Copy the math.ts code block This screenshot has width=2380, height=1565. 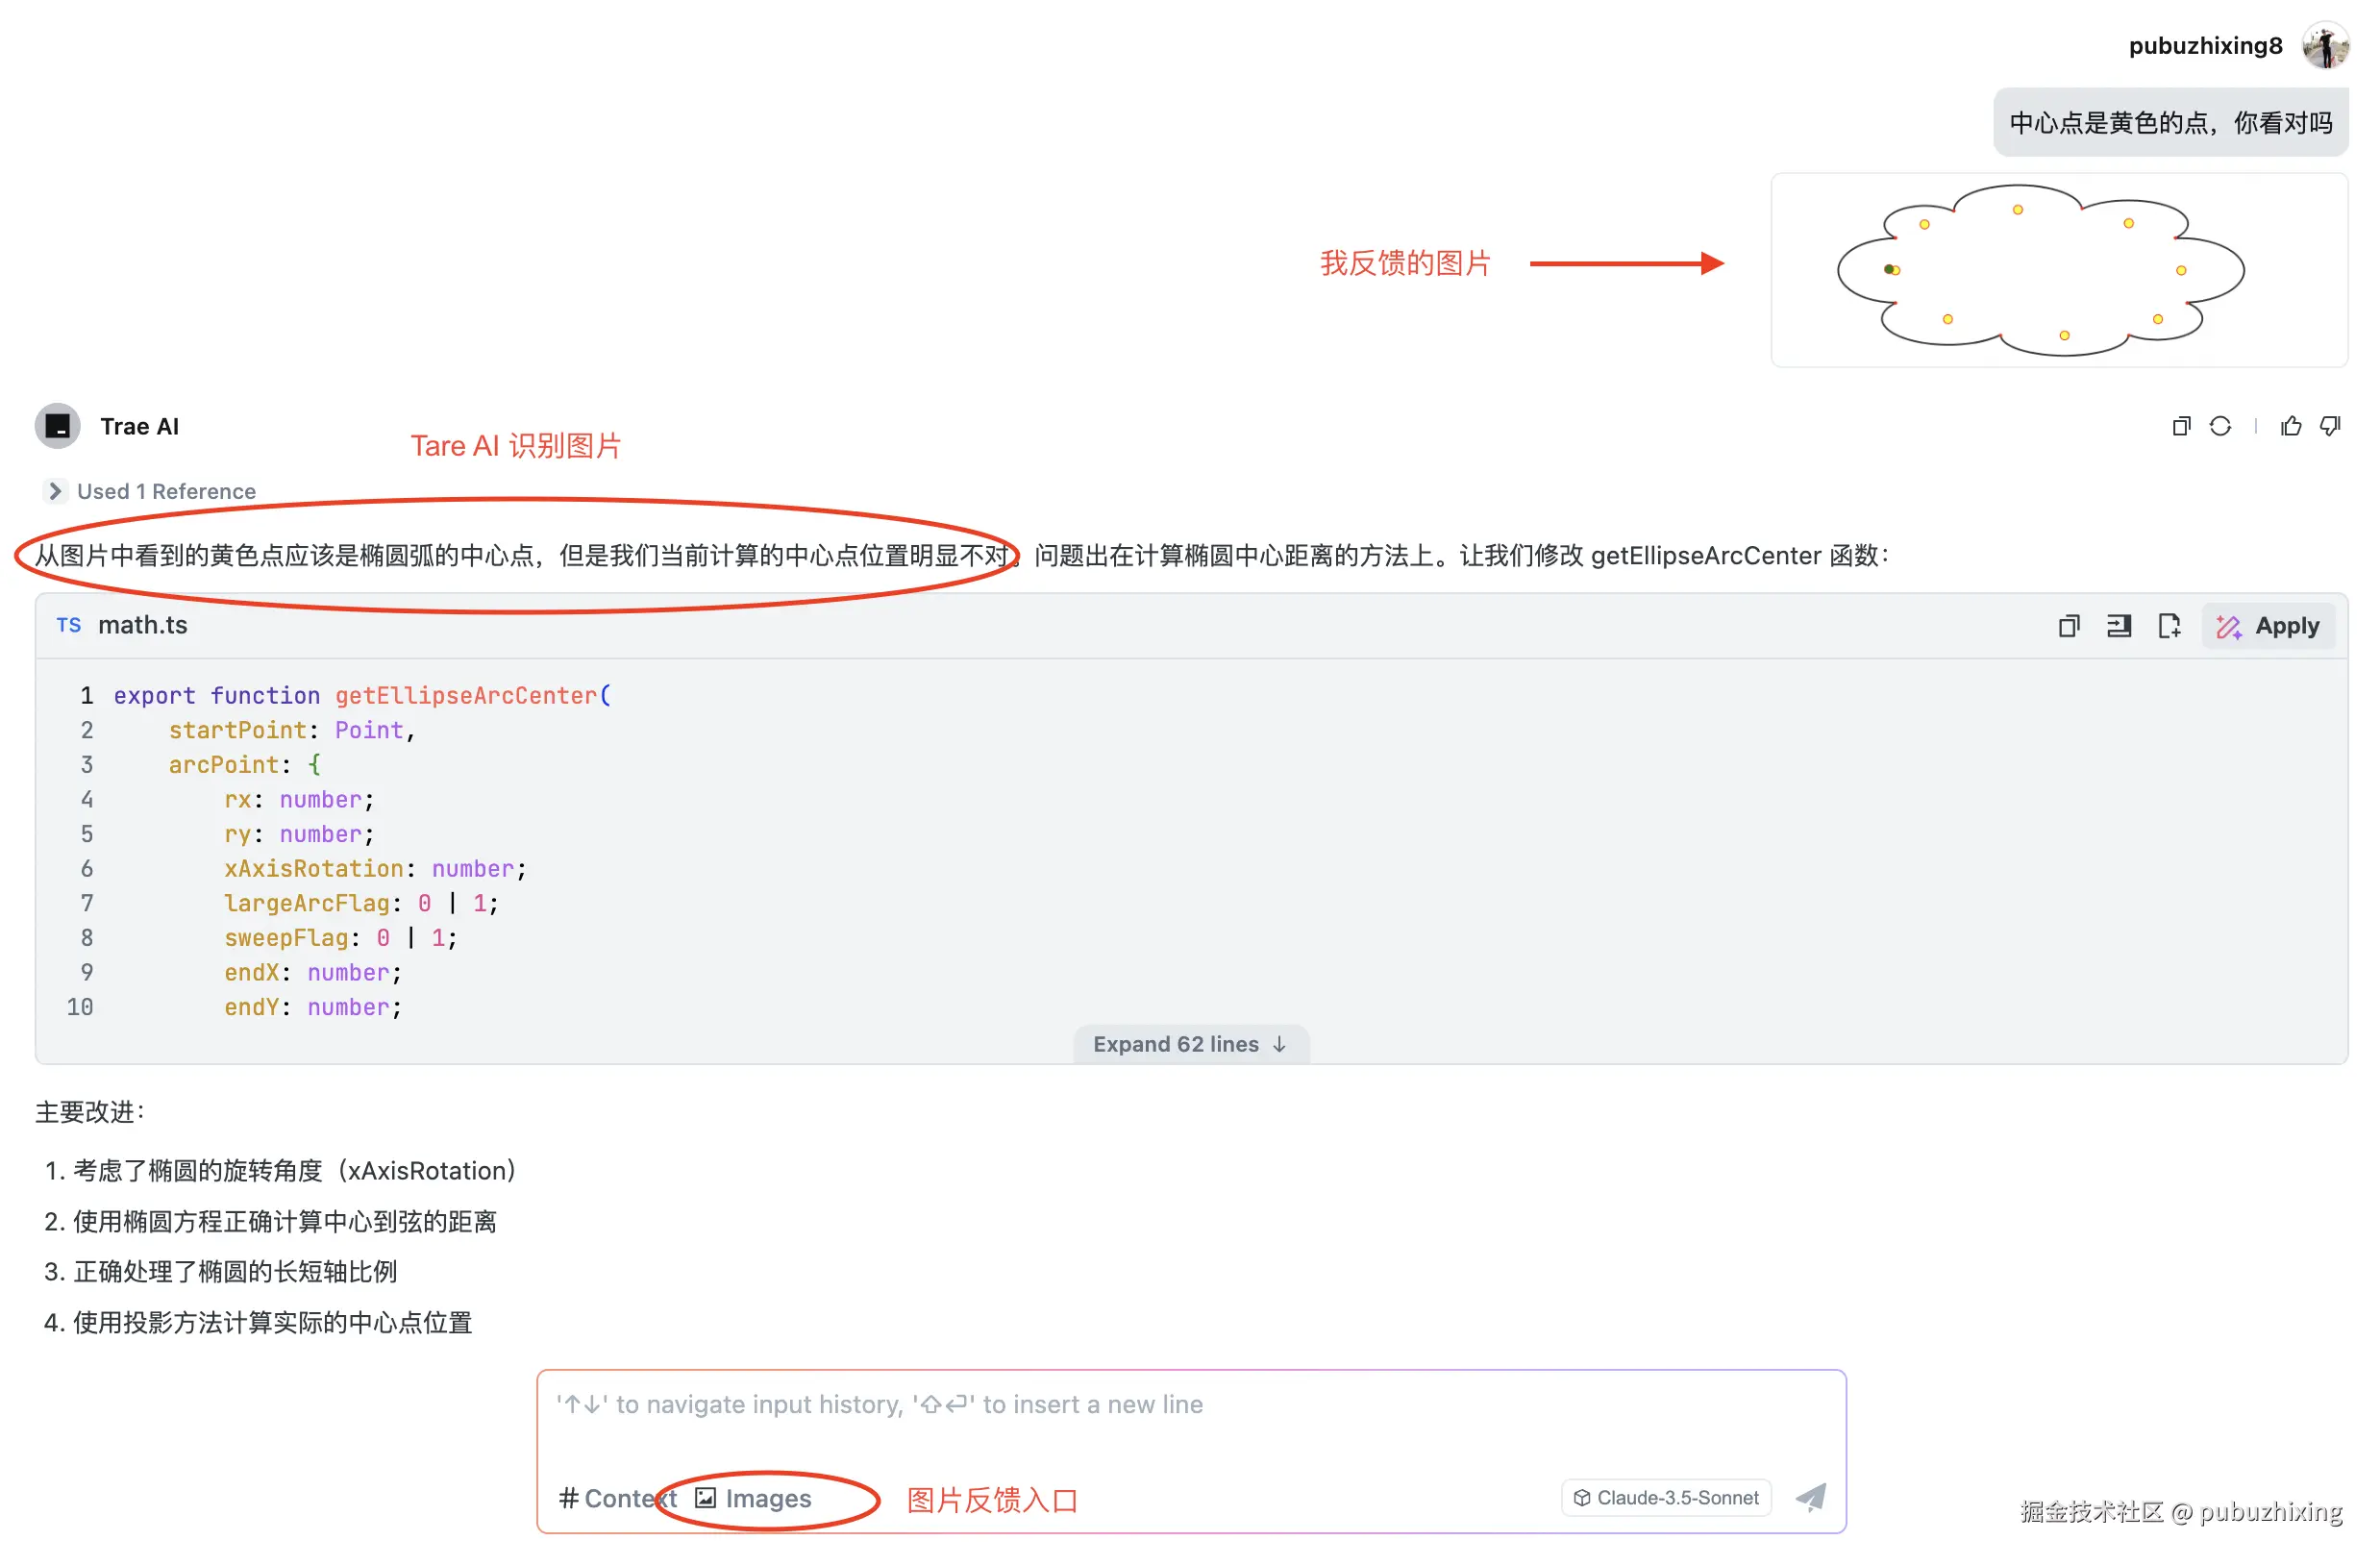pos(2068,626)
